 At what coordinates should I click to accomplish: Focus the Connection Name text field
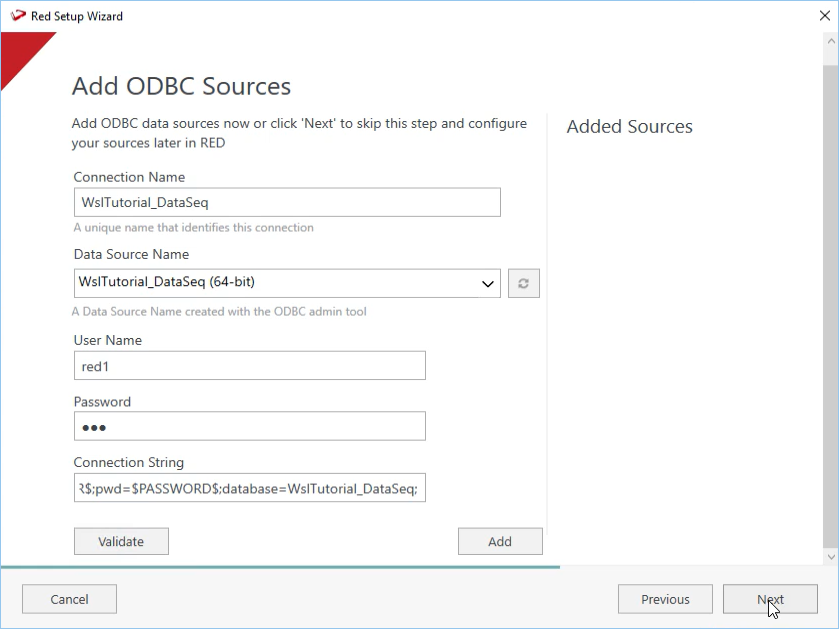tap(287, 202)
